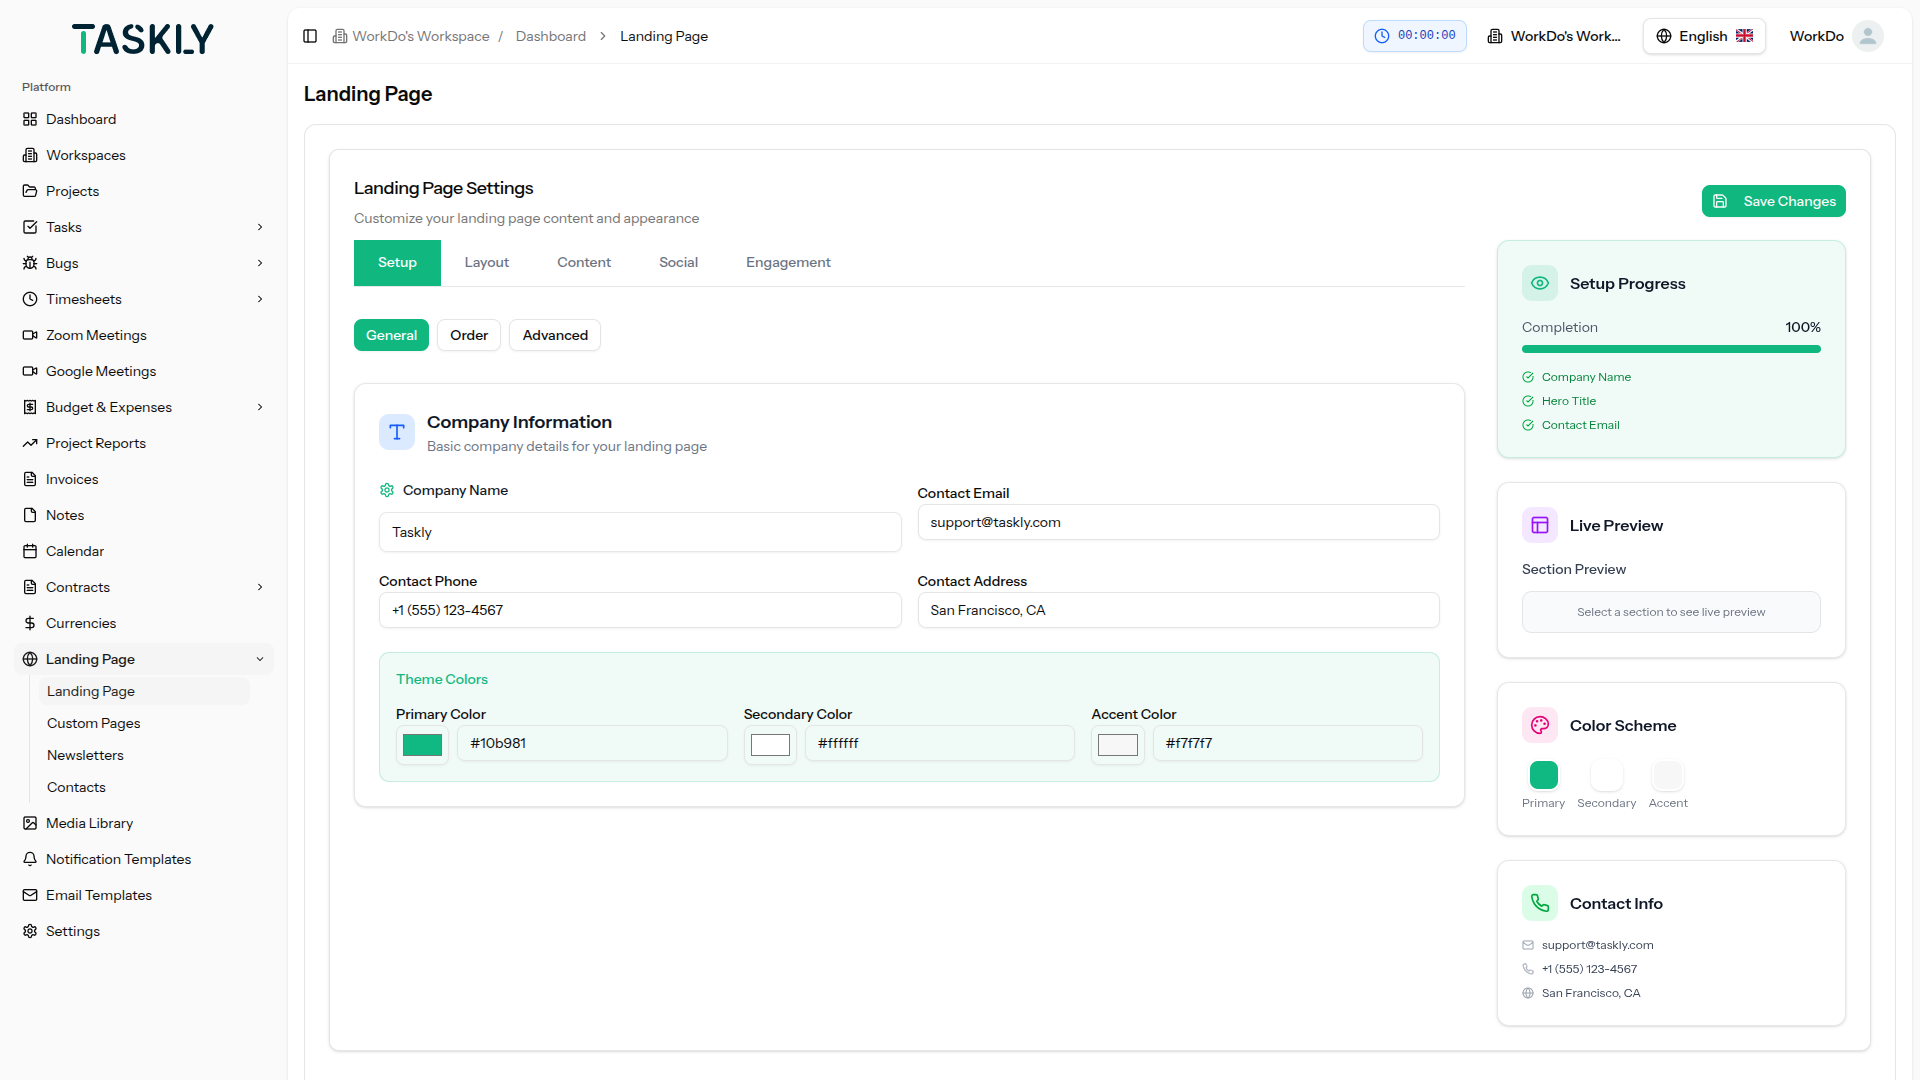Click the Primary Color green swatch
Viewport: 1920px width, 1080px height.
pos(422,745)
